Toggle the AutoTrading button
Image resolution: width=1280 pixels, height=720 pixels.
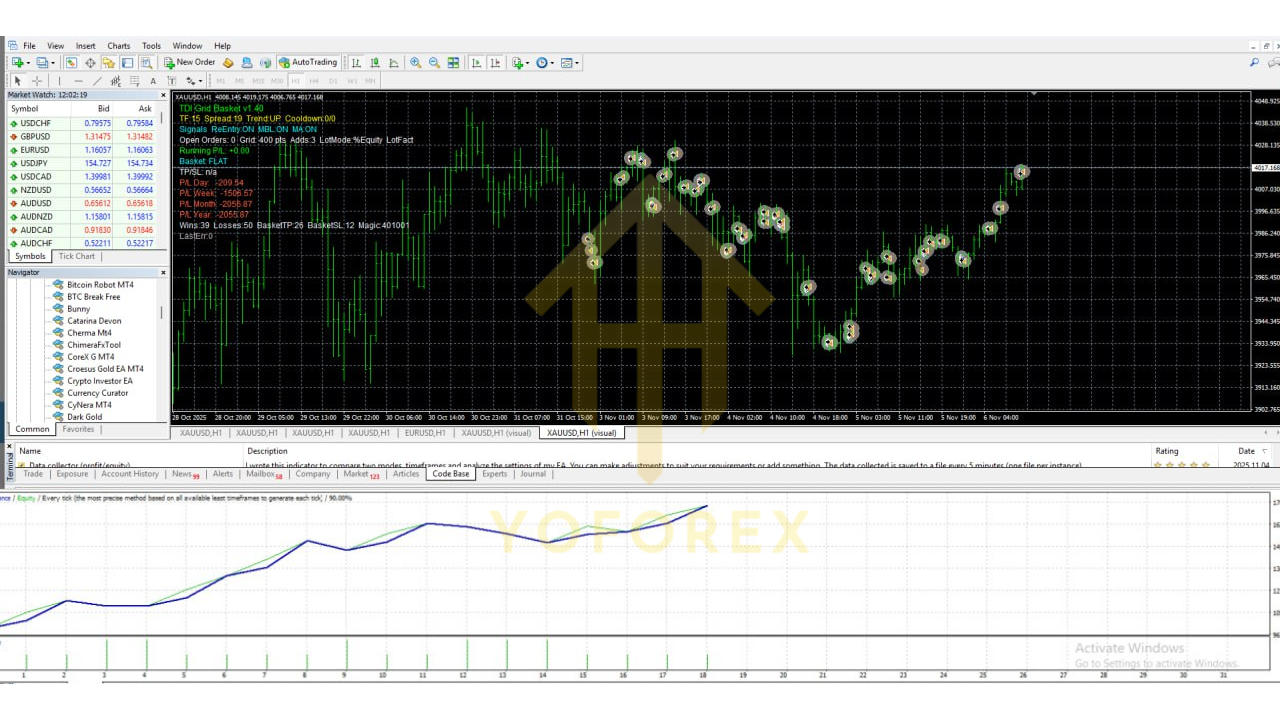pos(308,62)
